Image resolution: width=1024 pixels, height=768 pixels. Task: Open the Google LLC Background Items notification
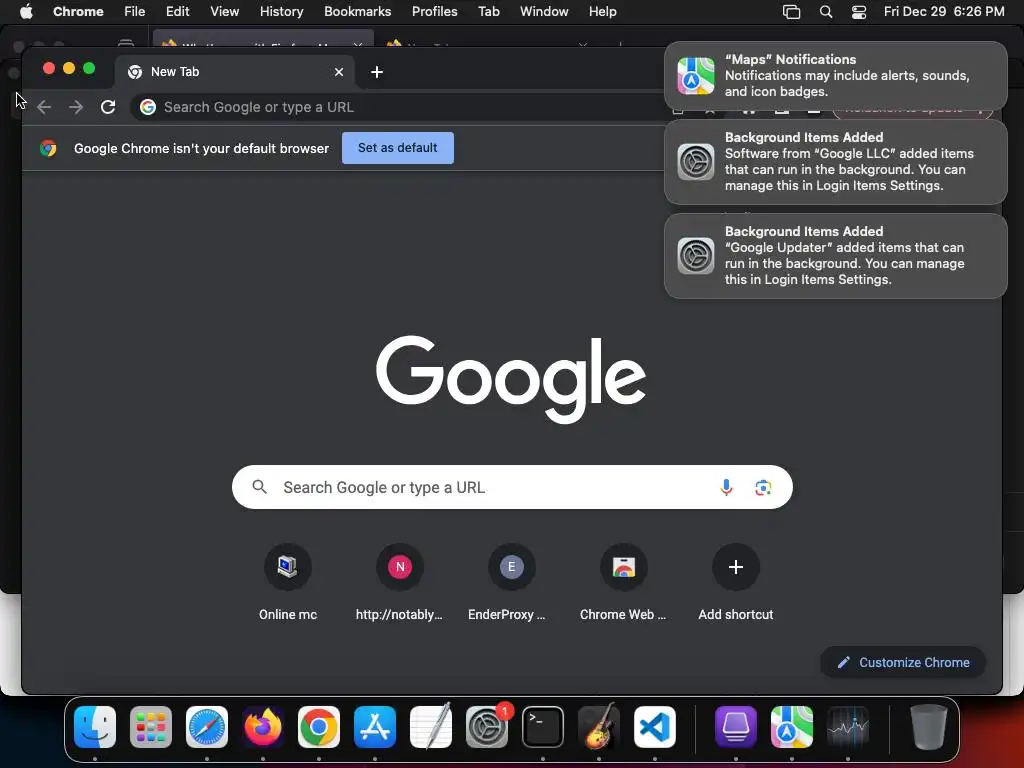point(836,162)
